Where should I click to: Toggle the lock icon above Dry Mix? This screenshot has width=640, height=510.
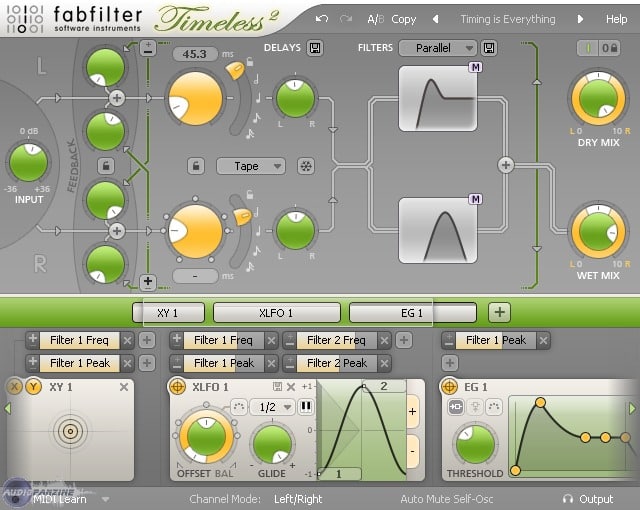pyautogui.click(x=610, y=48)
